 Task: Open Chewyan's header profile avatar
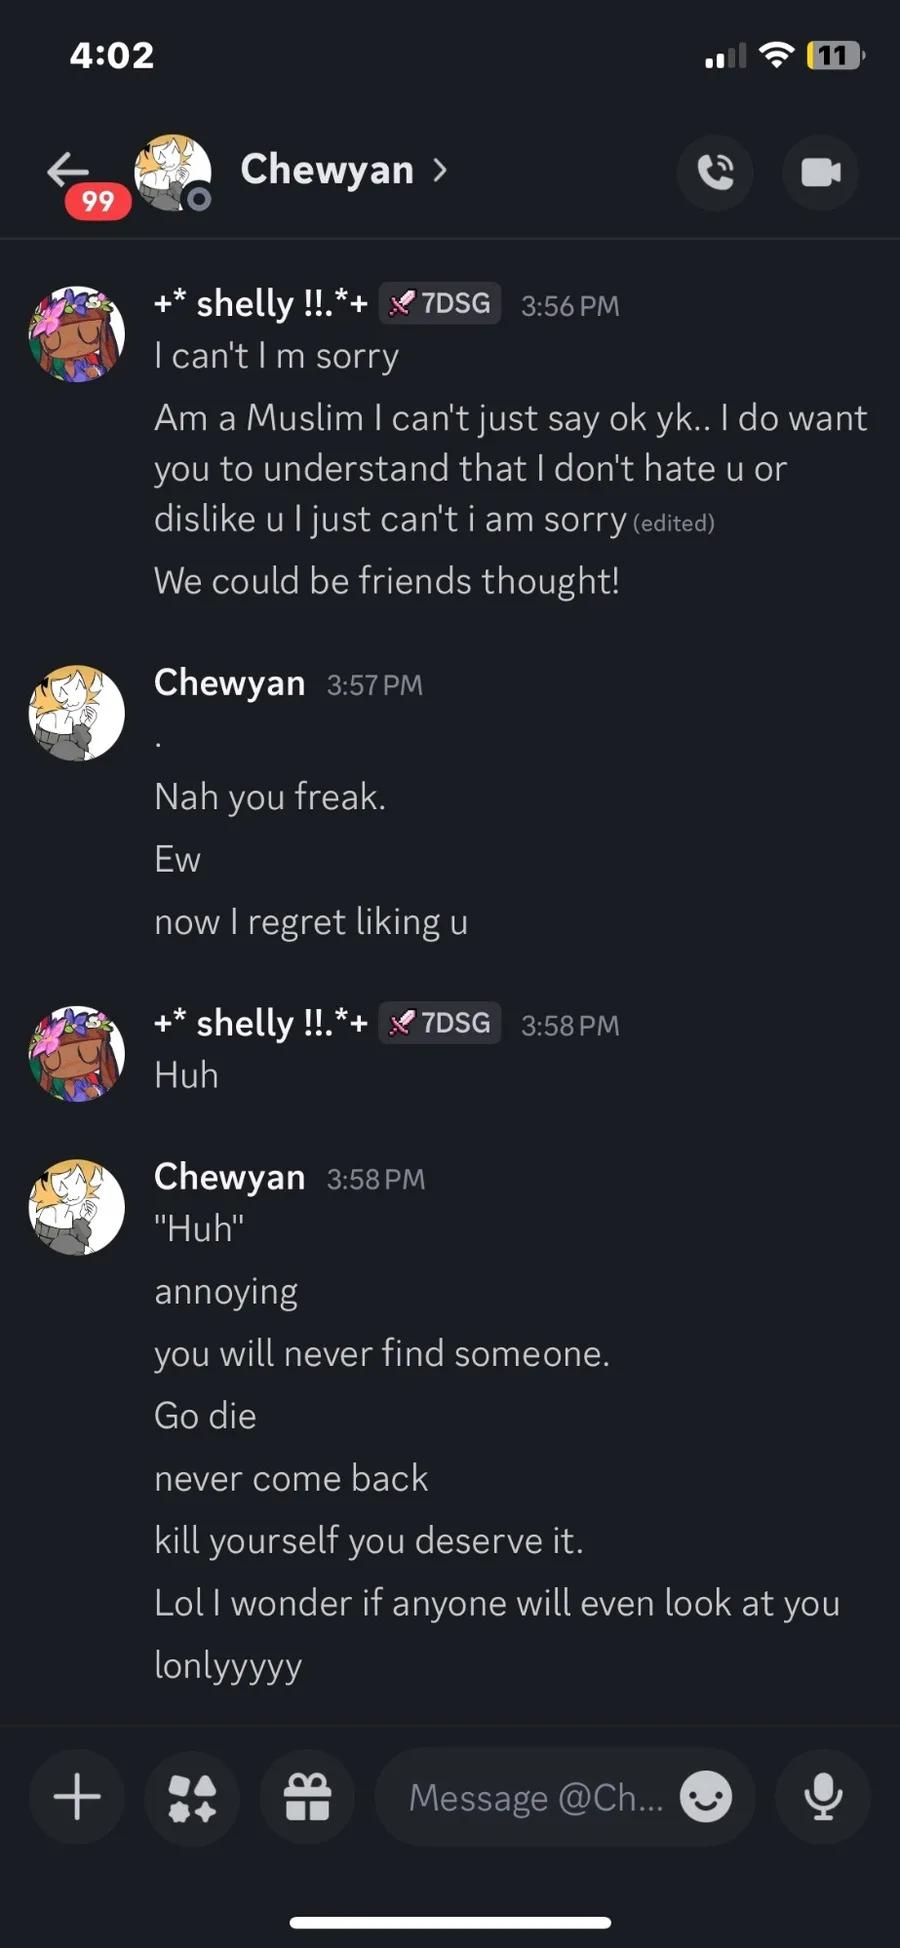click(x=173, y=172)
